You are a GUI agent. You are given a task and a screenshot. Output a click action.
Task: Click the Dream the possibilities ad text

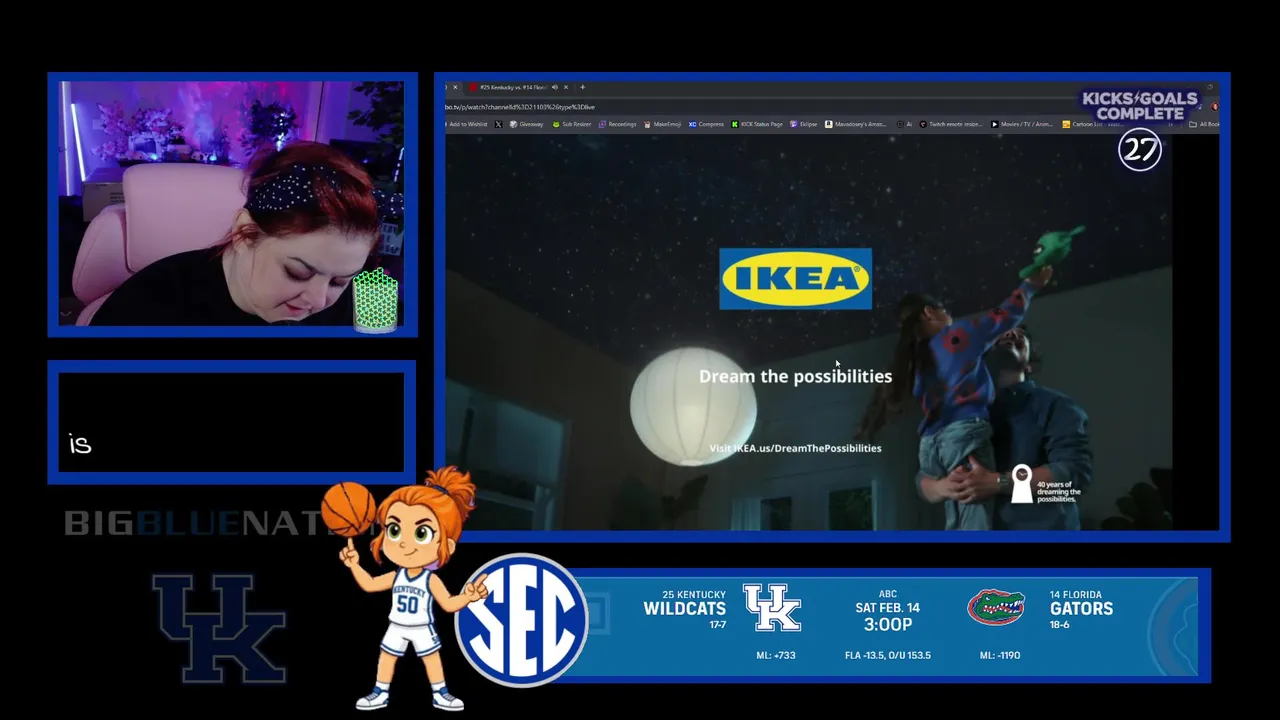tap(795, 376)
